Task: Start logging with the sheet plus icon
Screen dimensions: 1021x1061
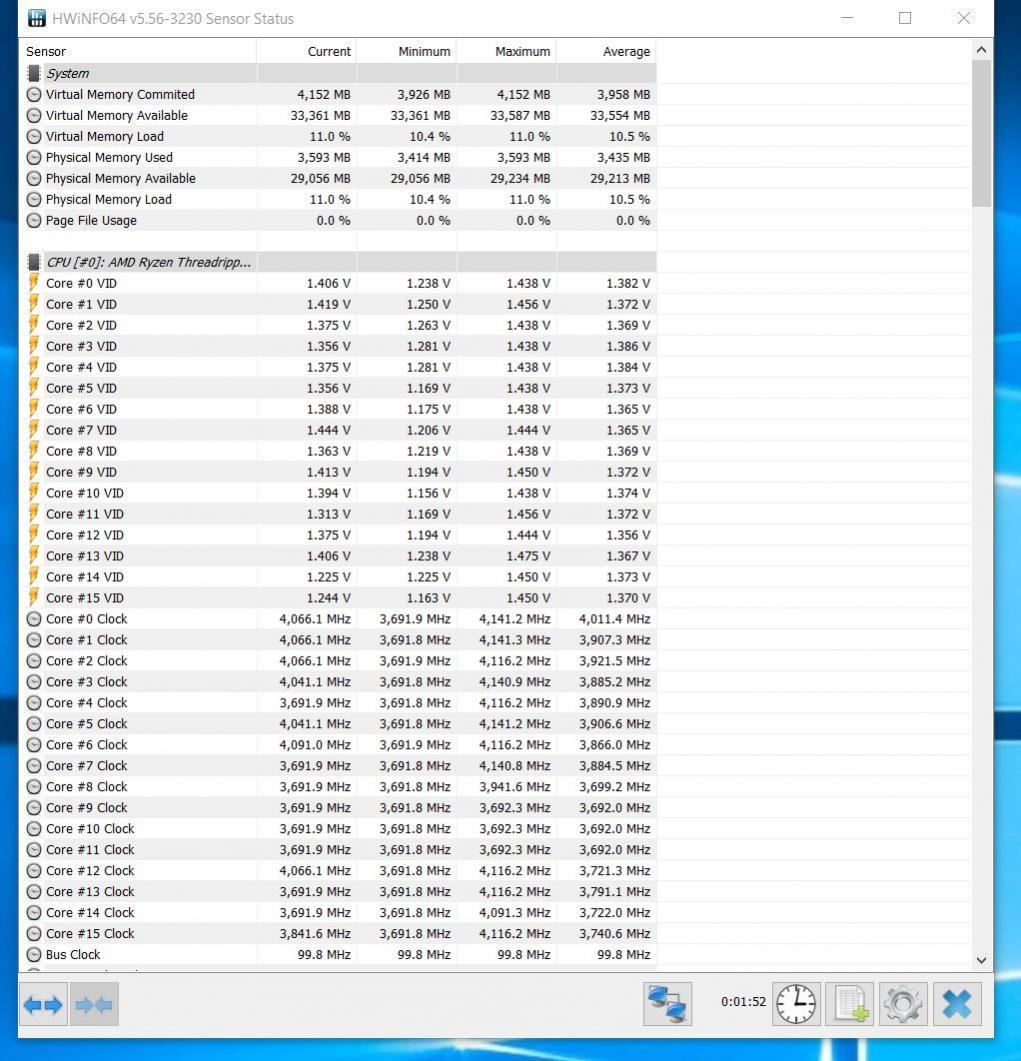Action: tap(850, 1003)
